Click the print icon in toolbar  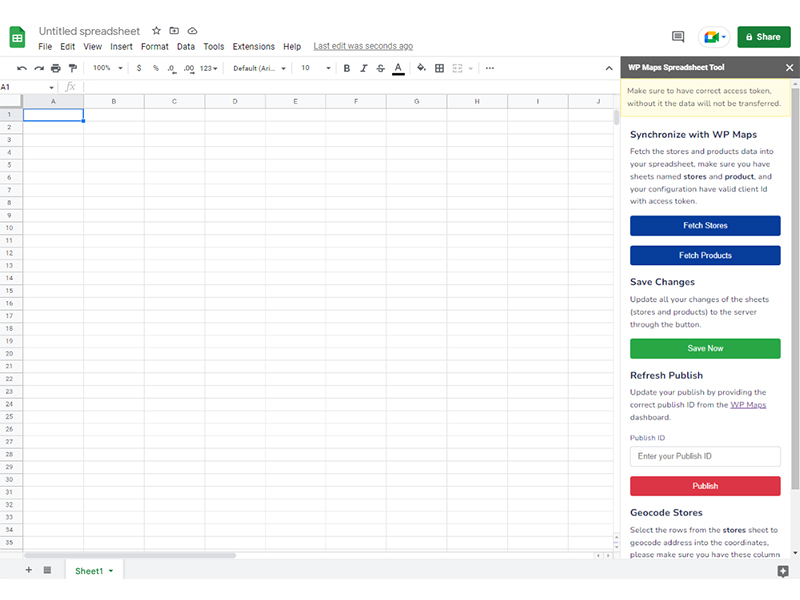tap(55, 68)
